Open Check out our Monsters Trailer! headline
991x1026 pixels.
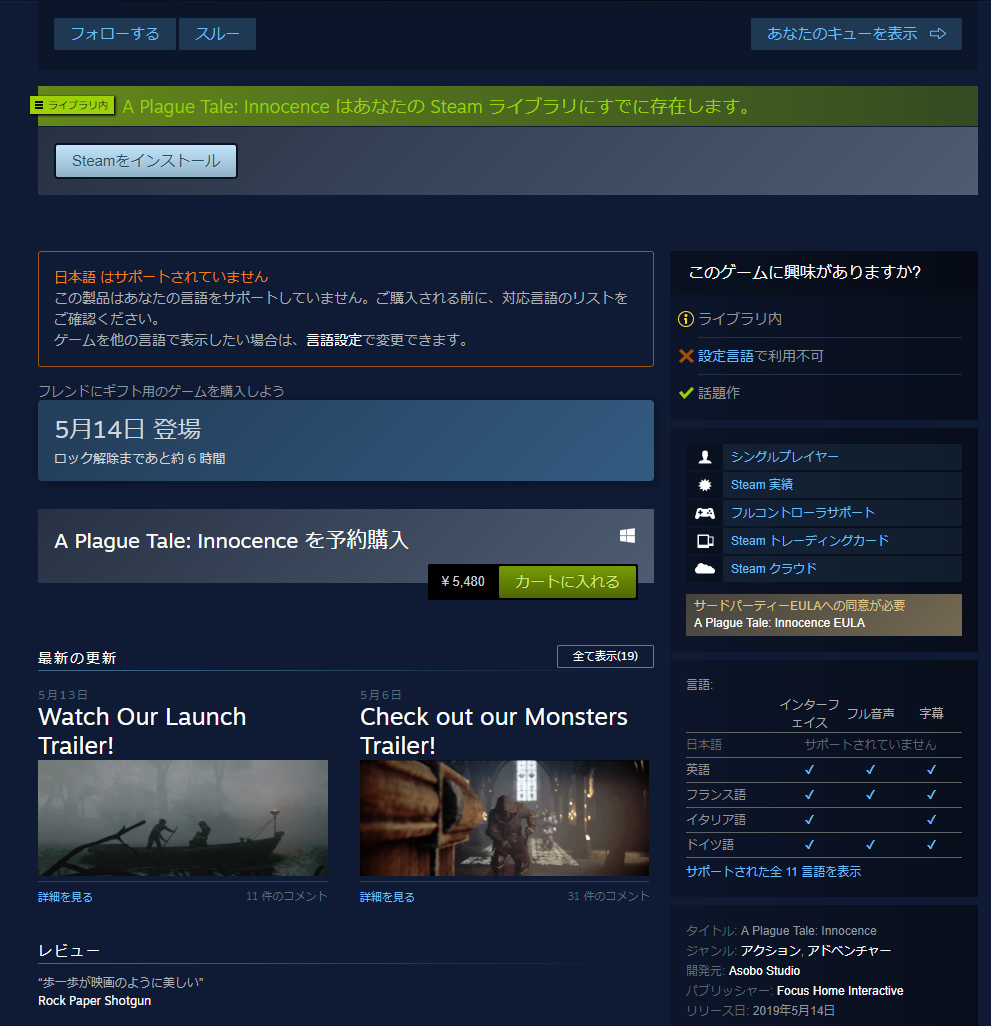494,731
